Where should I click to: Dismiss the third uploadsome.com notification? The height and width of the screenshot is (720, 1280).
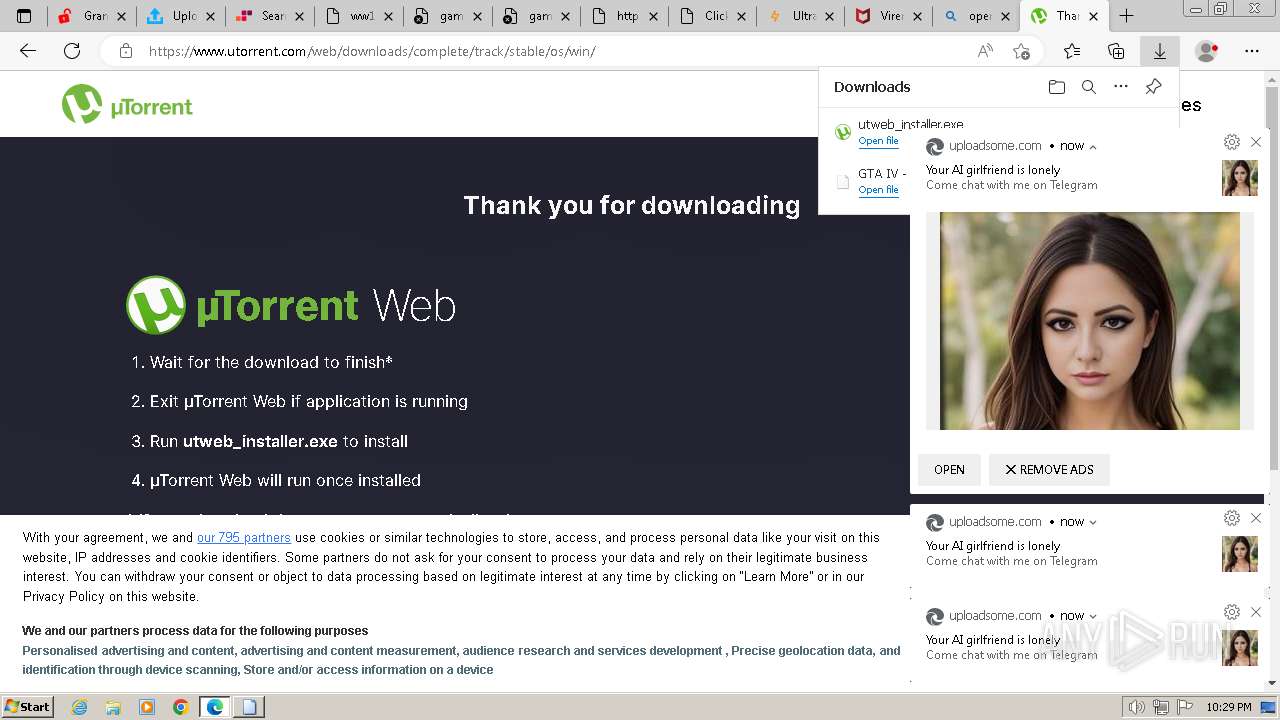click(1256, 612)
